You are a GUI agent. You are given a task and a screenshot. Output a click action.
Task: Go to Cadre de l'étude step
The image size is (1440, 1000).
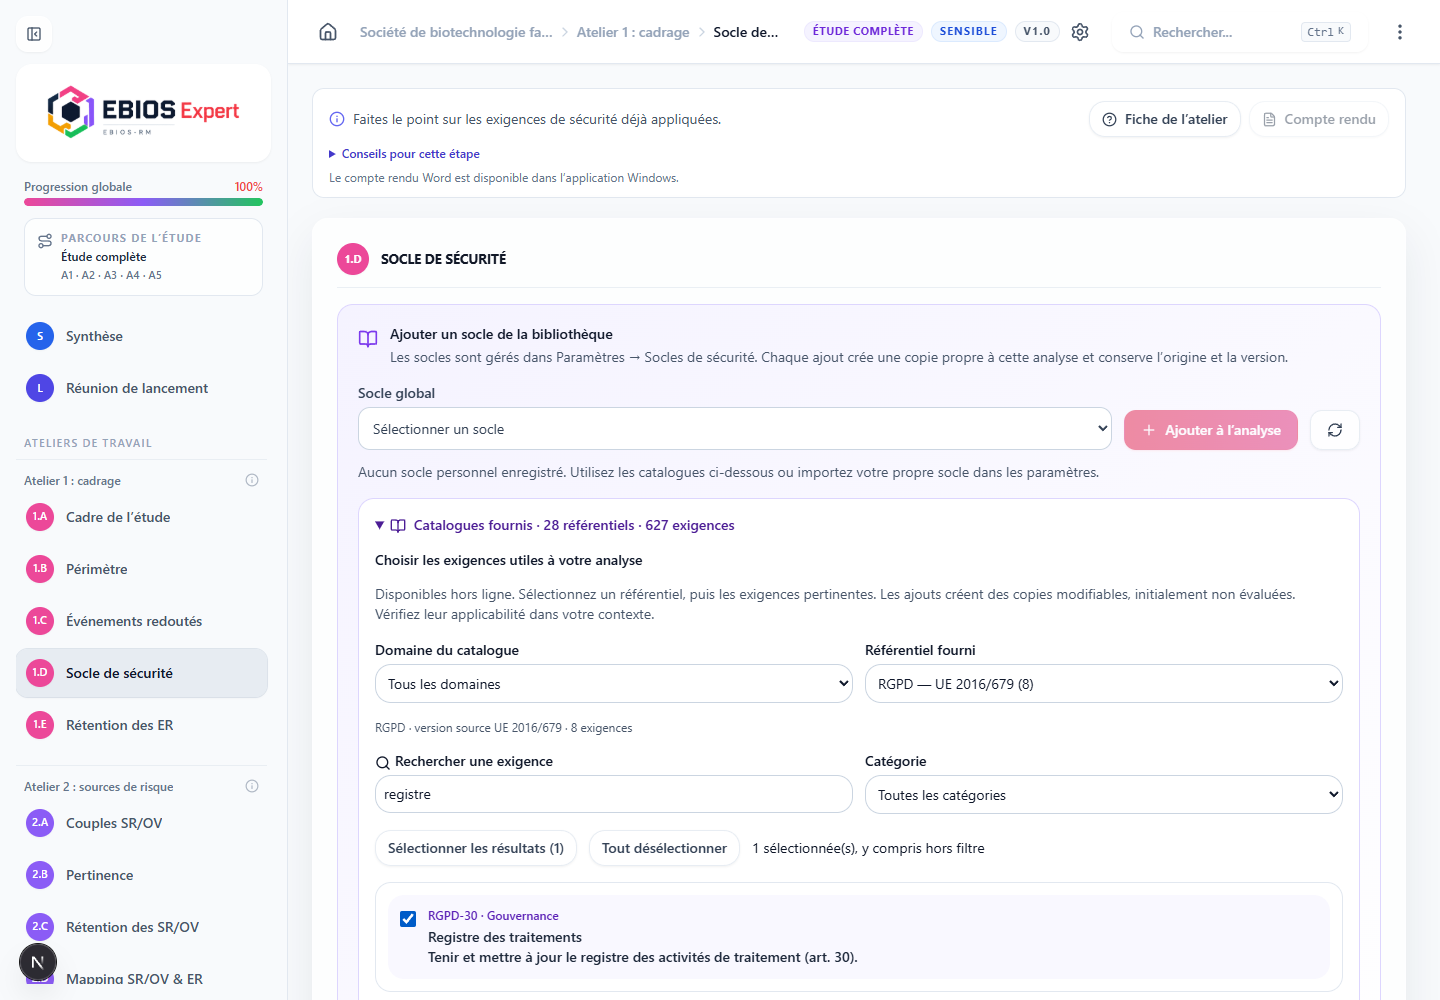(x=142, y=517)
